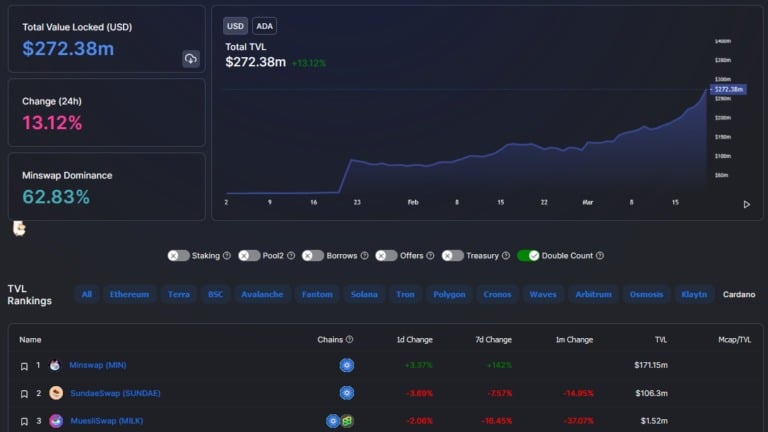
Task: Click the Change (24h) 13.12% value
Action: 52,122
